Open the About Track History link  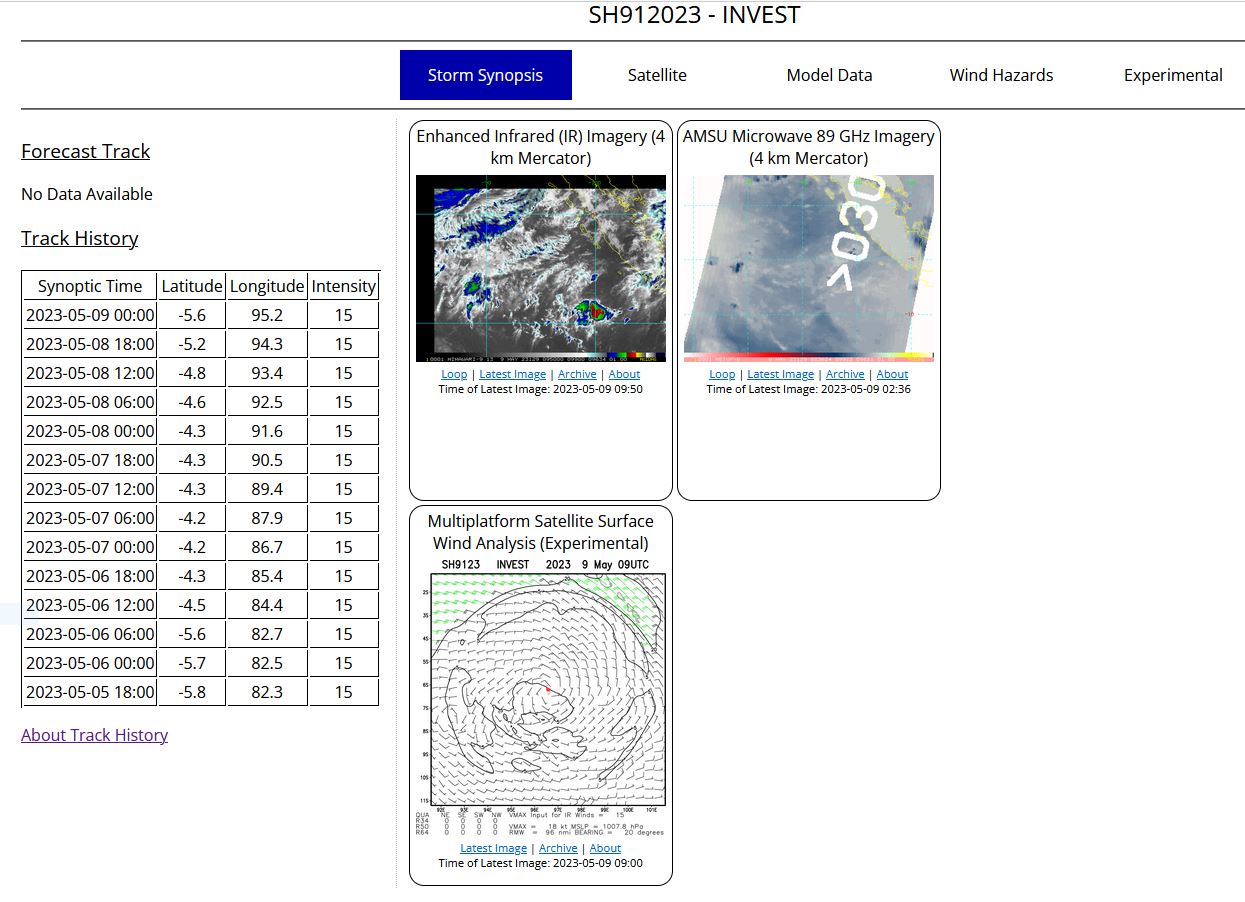coord(94,735)
